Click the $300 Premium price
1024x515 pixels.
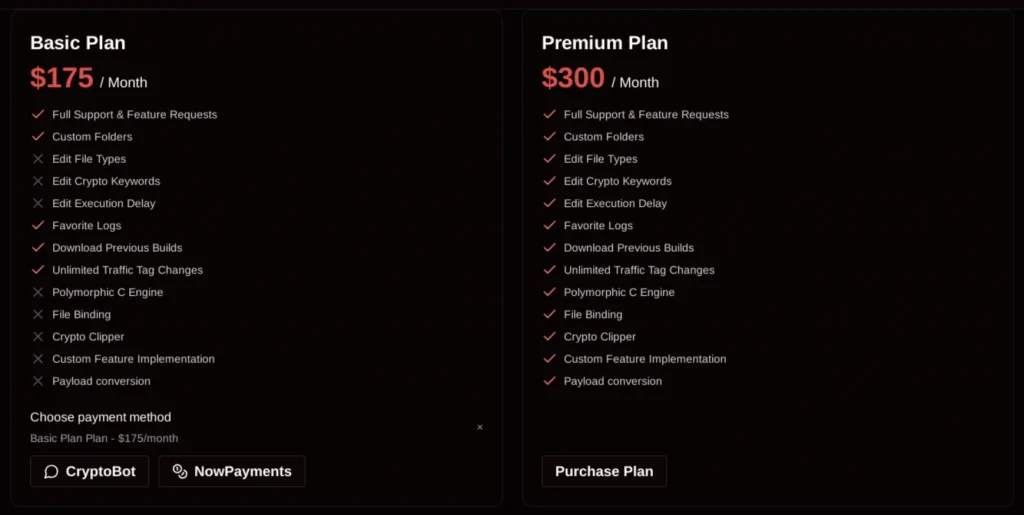[573, 78]
